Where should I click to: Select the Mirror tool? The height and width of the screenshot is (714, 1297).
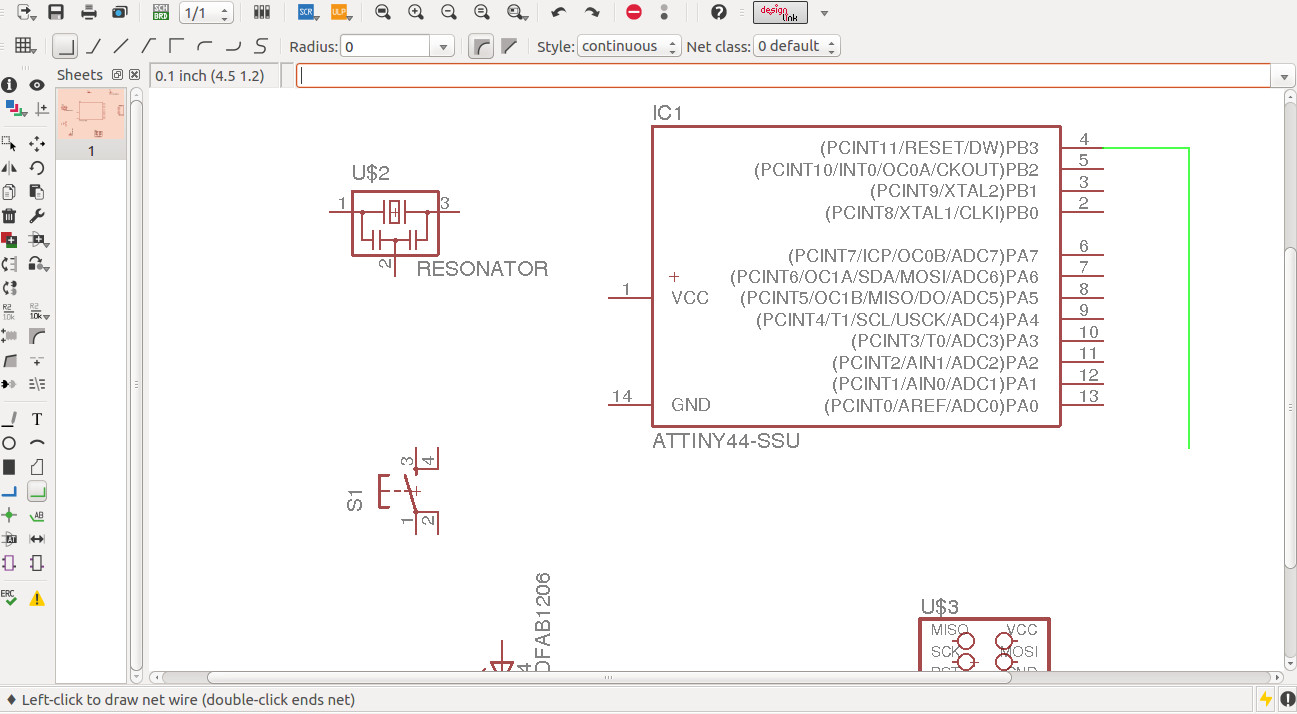point(10,168)
